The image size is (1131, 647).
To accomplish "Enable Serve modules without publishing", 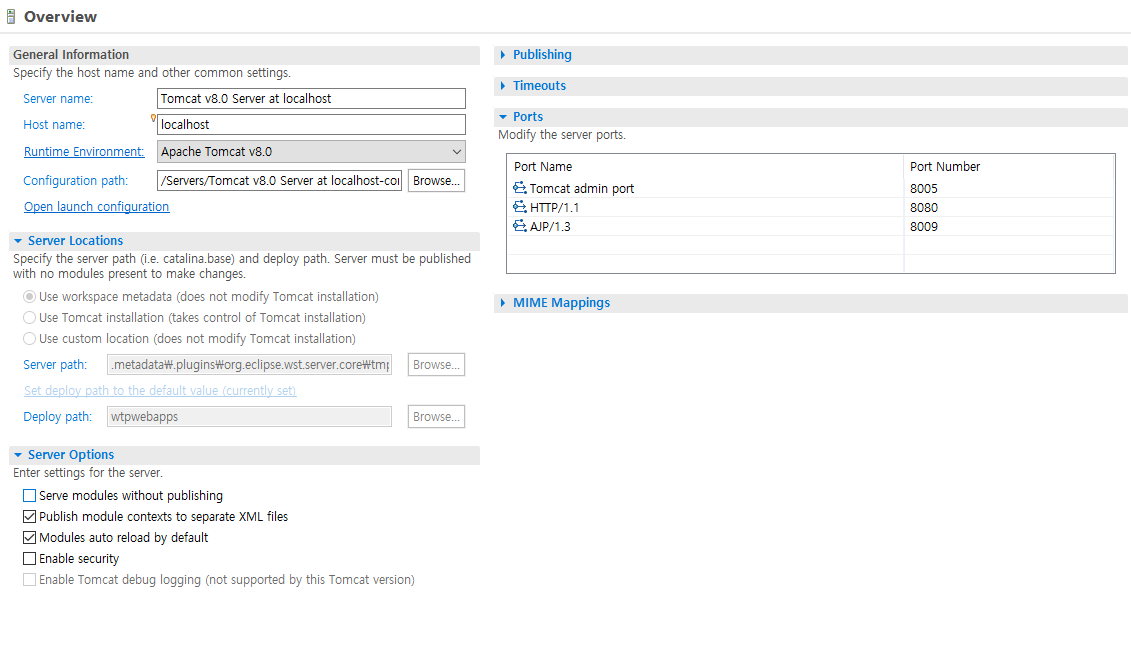I will [30, 496].
